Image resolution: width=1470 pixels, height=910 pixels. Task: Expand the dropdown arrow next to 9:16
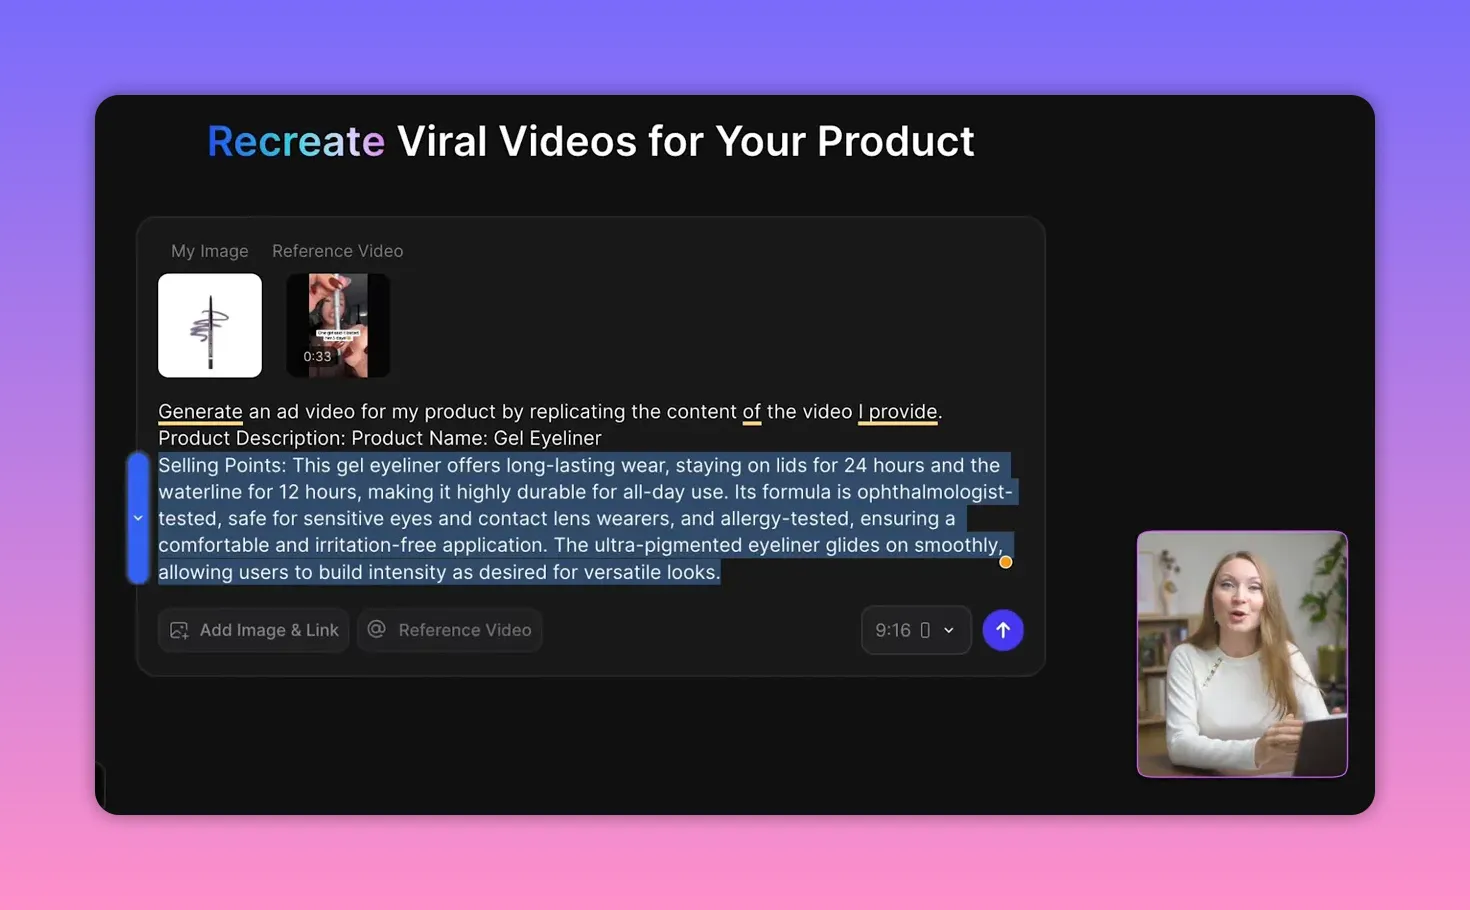coord(946,630)
